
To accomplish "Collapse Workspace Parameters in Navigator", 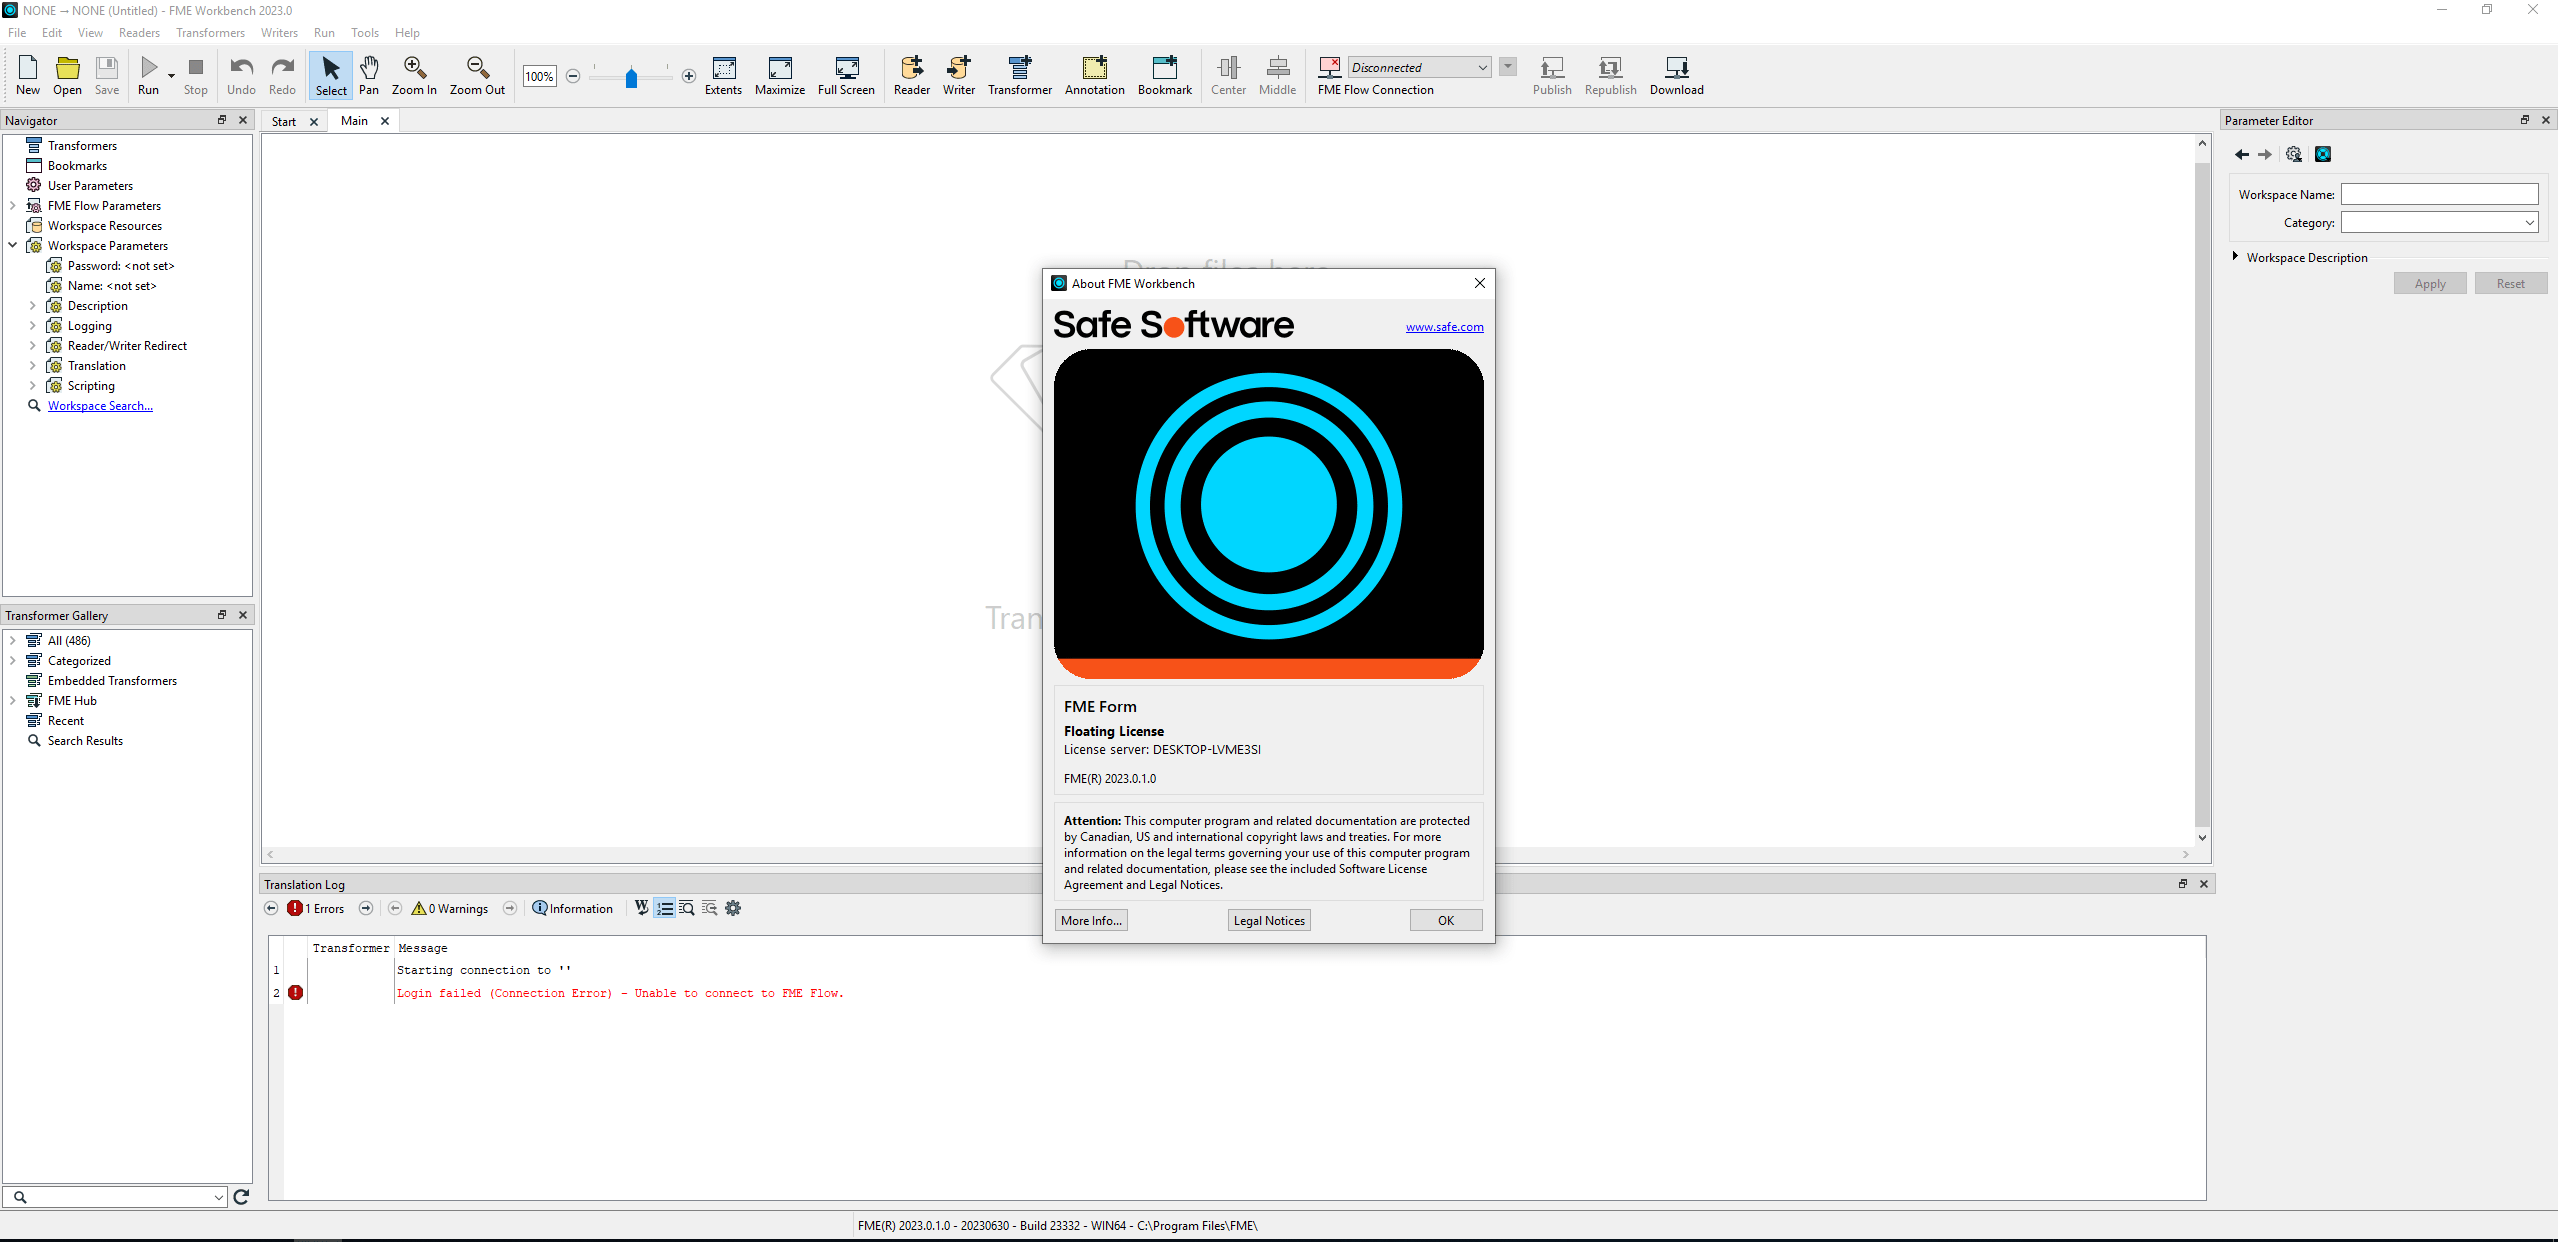I will (x=13, y=245).
